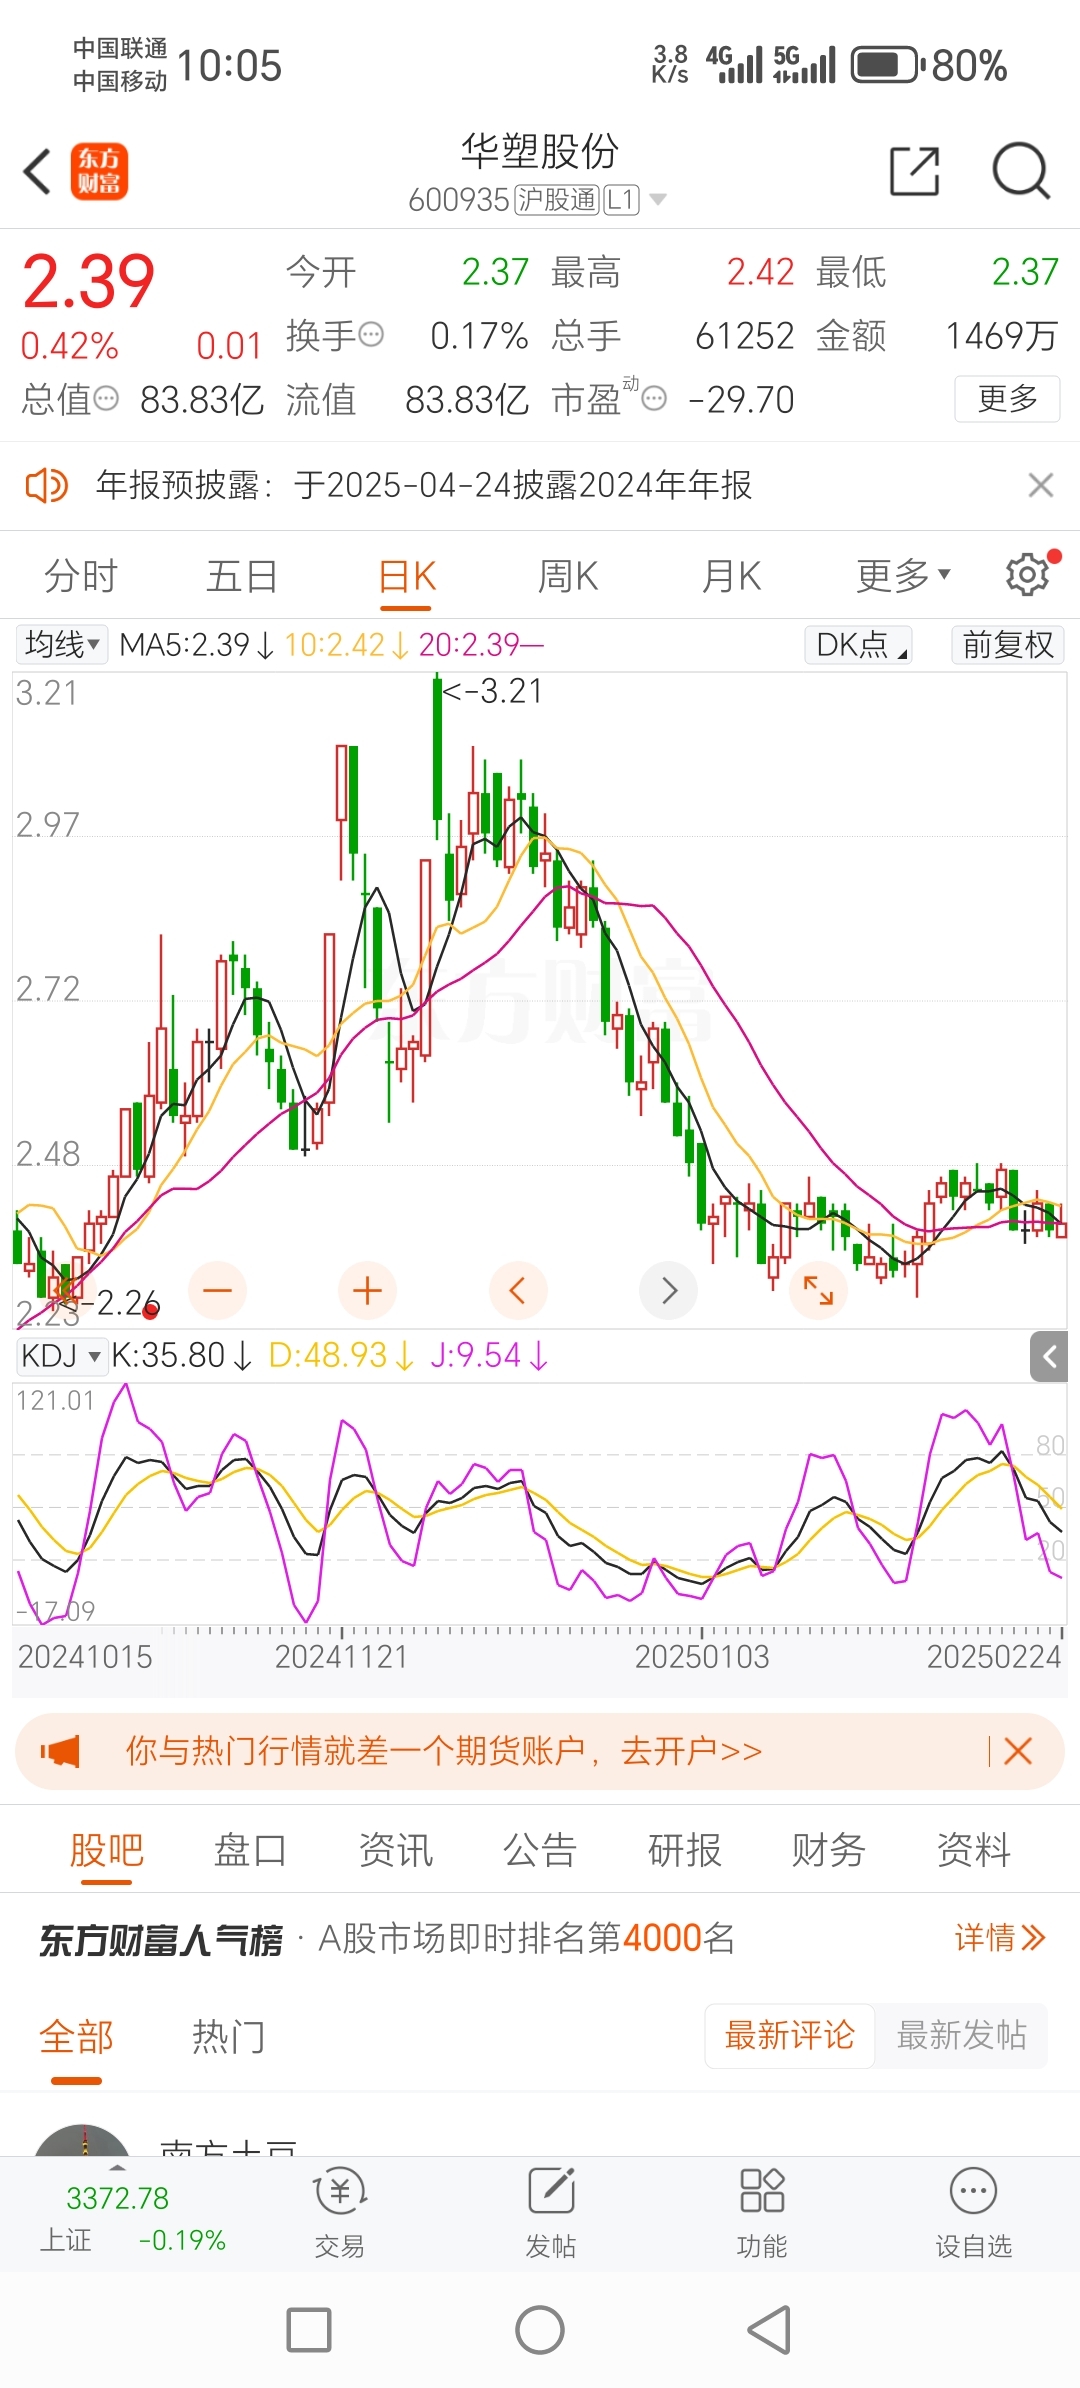The image size is (1080, 2388).
Task: Open the 财务 tab
Action: (829, 1850)
